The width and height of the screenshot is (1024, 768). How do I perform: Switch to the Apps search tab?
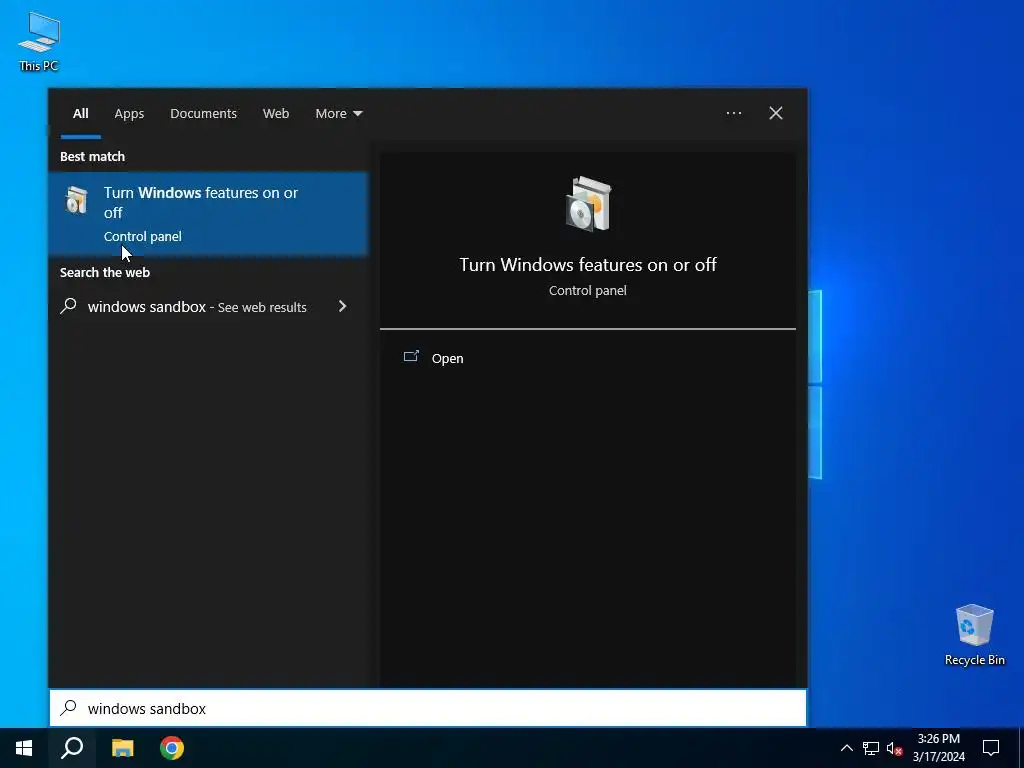click(129, 114)
